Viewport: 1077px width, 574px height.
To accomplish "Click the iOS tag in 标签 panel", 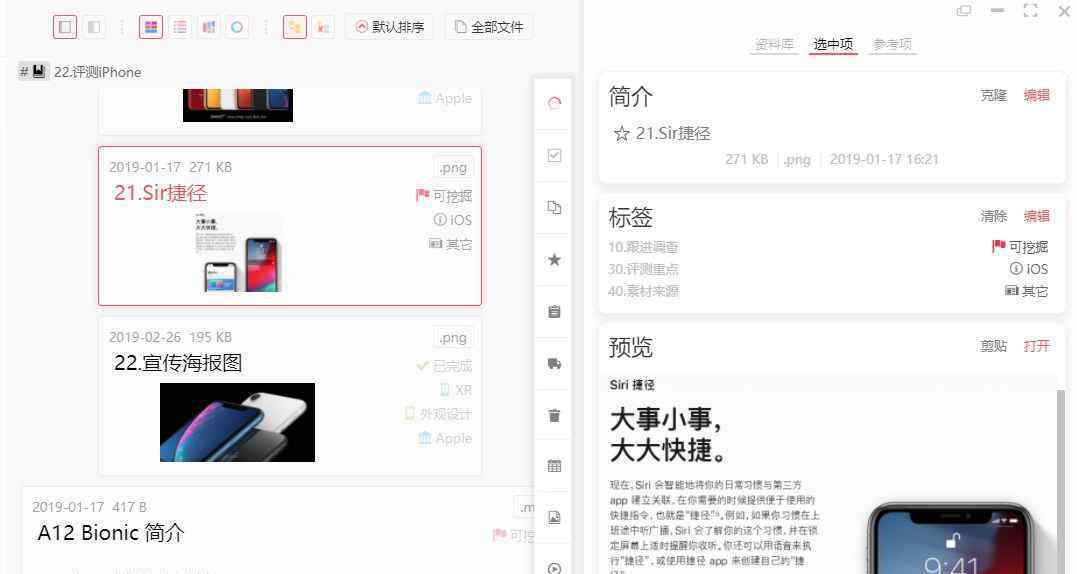I will click(x=1028, y=269).
